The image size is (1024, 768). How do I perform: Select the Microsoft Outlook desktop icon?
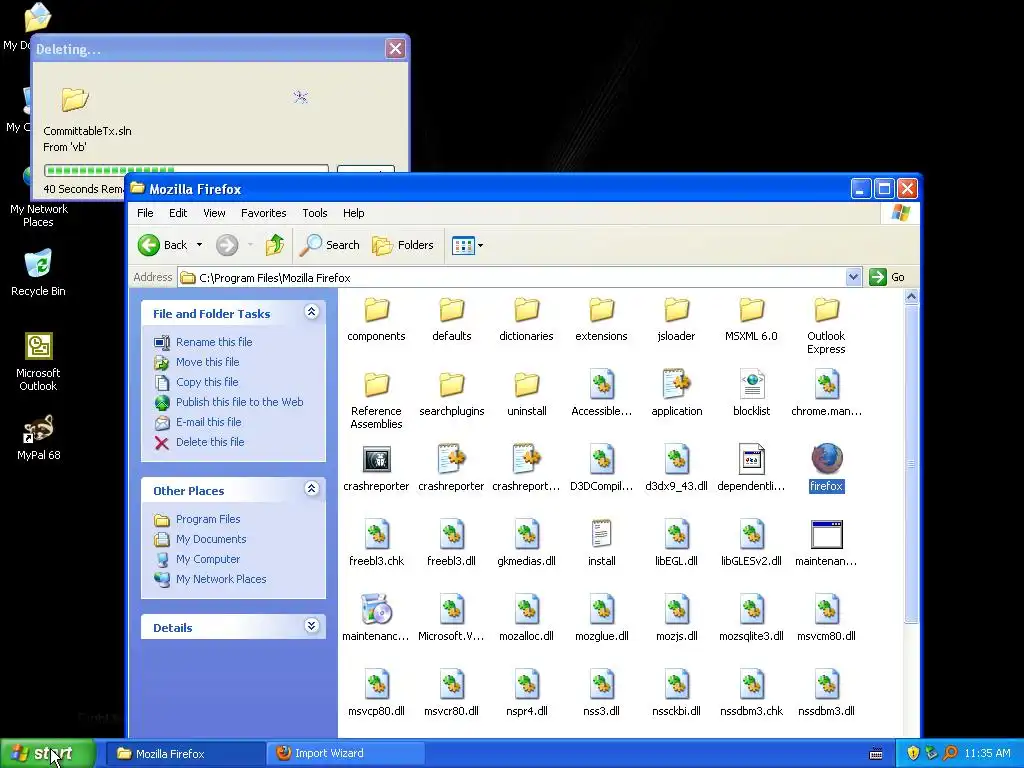coord(38,362)
